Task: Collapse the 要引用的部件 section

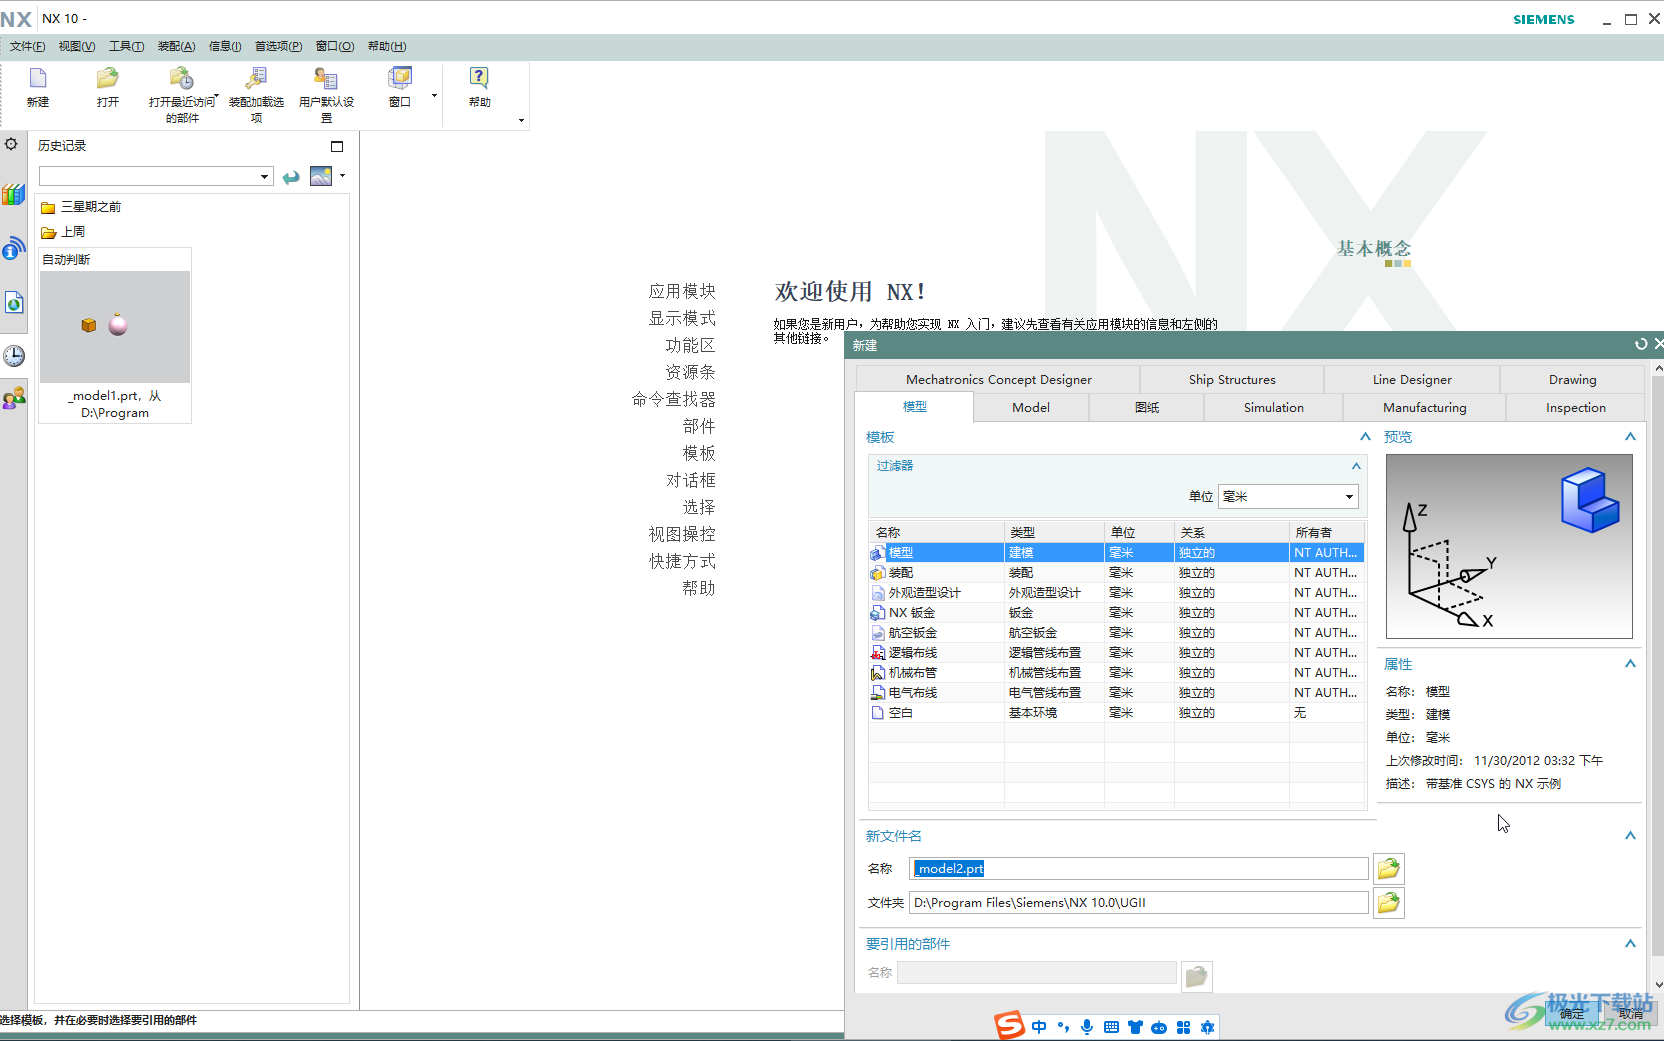Action: pos(1630,944)
